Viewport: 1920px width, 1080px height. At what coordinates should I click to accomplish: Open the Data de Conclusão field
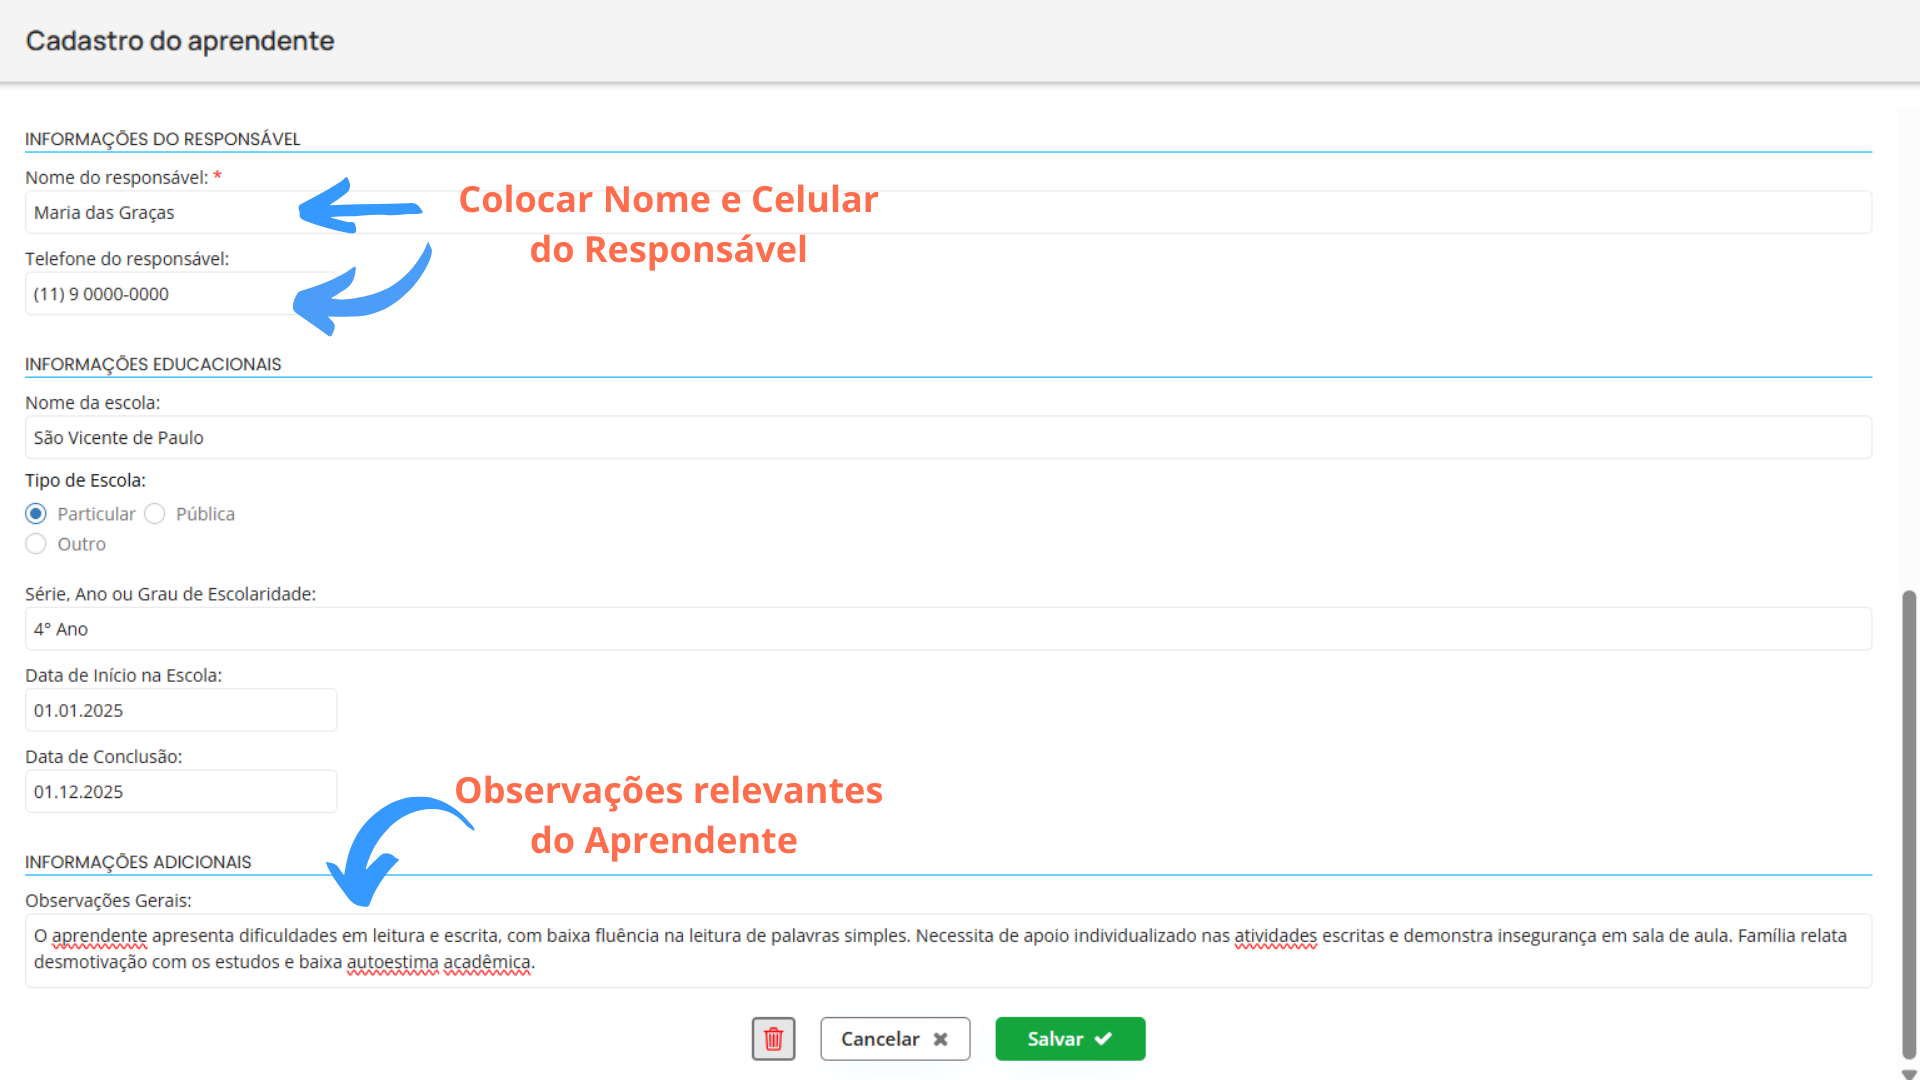[x=181, y=791]
